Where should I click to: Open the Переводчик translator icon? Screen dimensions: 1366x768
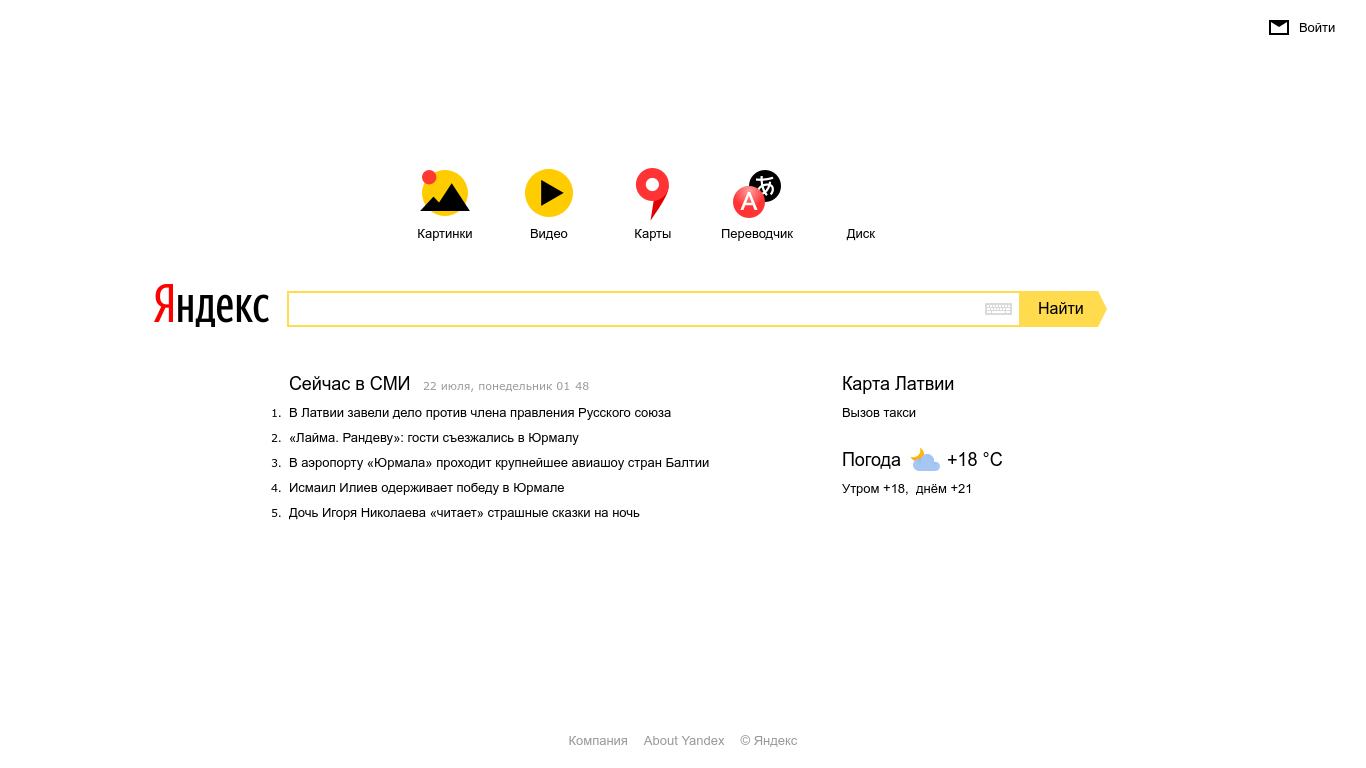tap(757, 194)
